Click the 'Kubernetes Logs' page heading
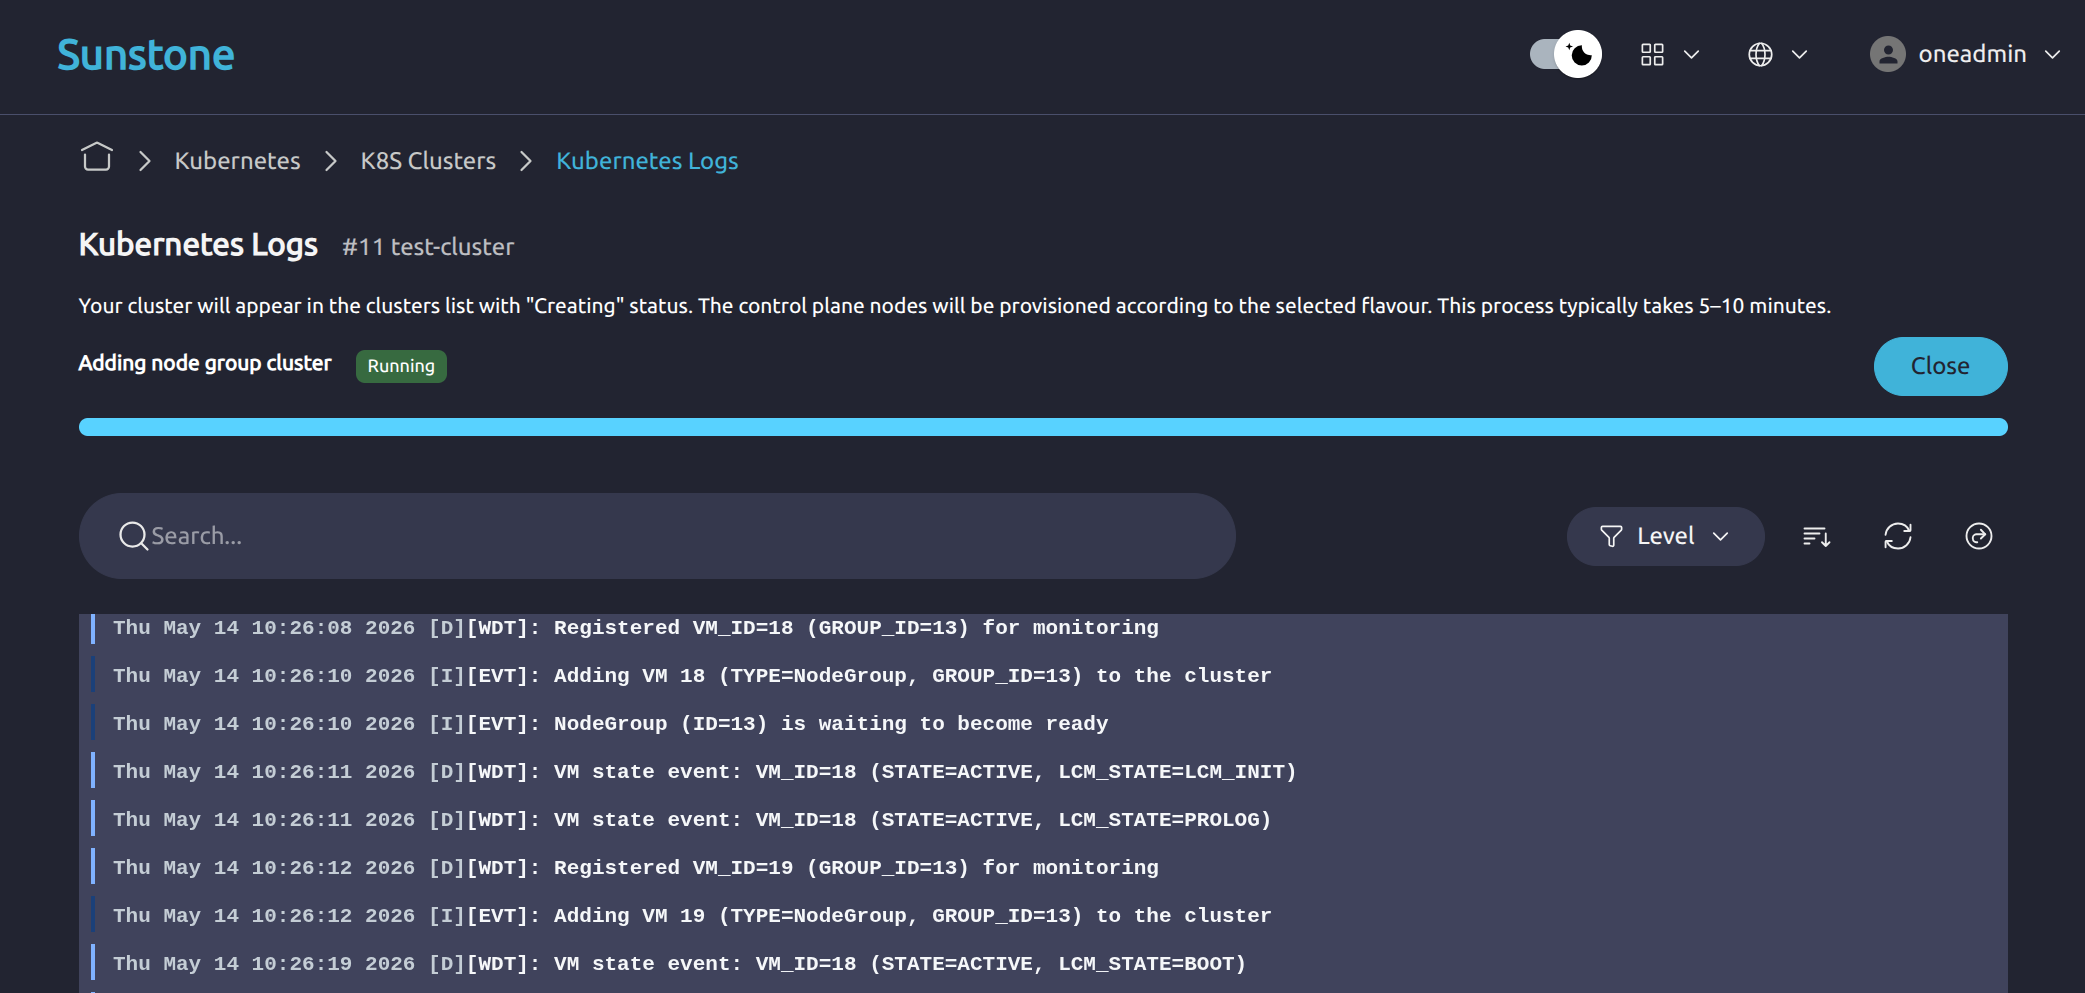 (x=198, y=245)
